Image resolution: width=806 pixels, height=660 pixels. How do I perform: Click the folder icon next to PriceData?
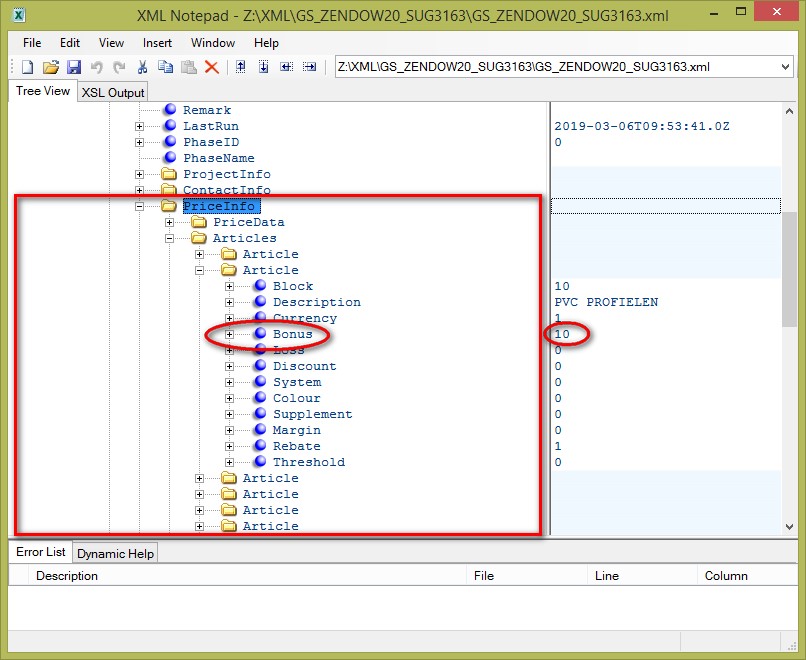pyautogui.click(x=199, y=222)
